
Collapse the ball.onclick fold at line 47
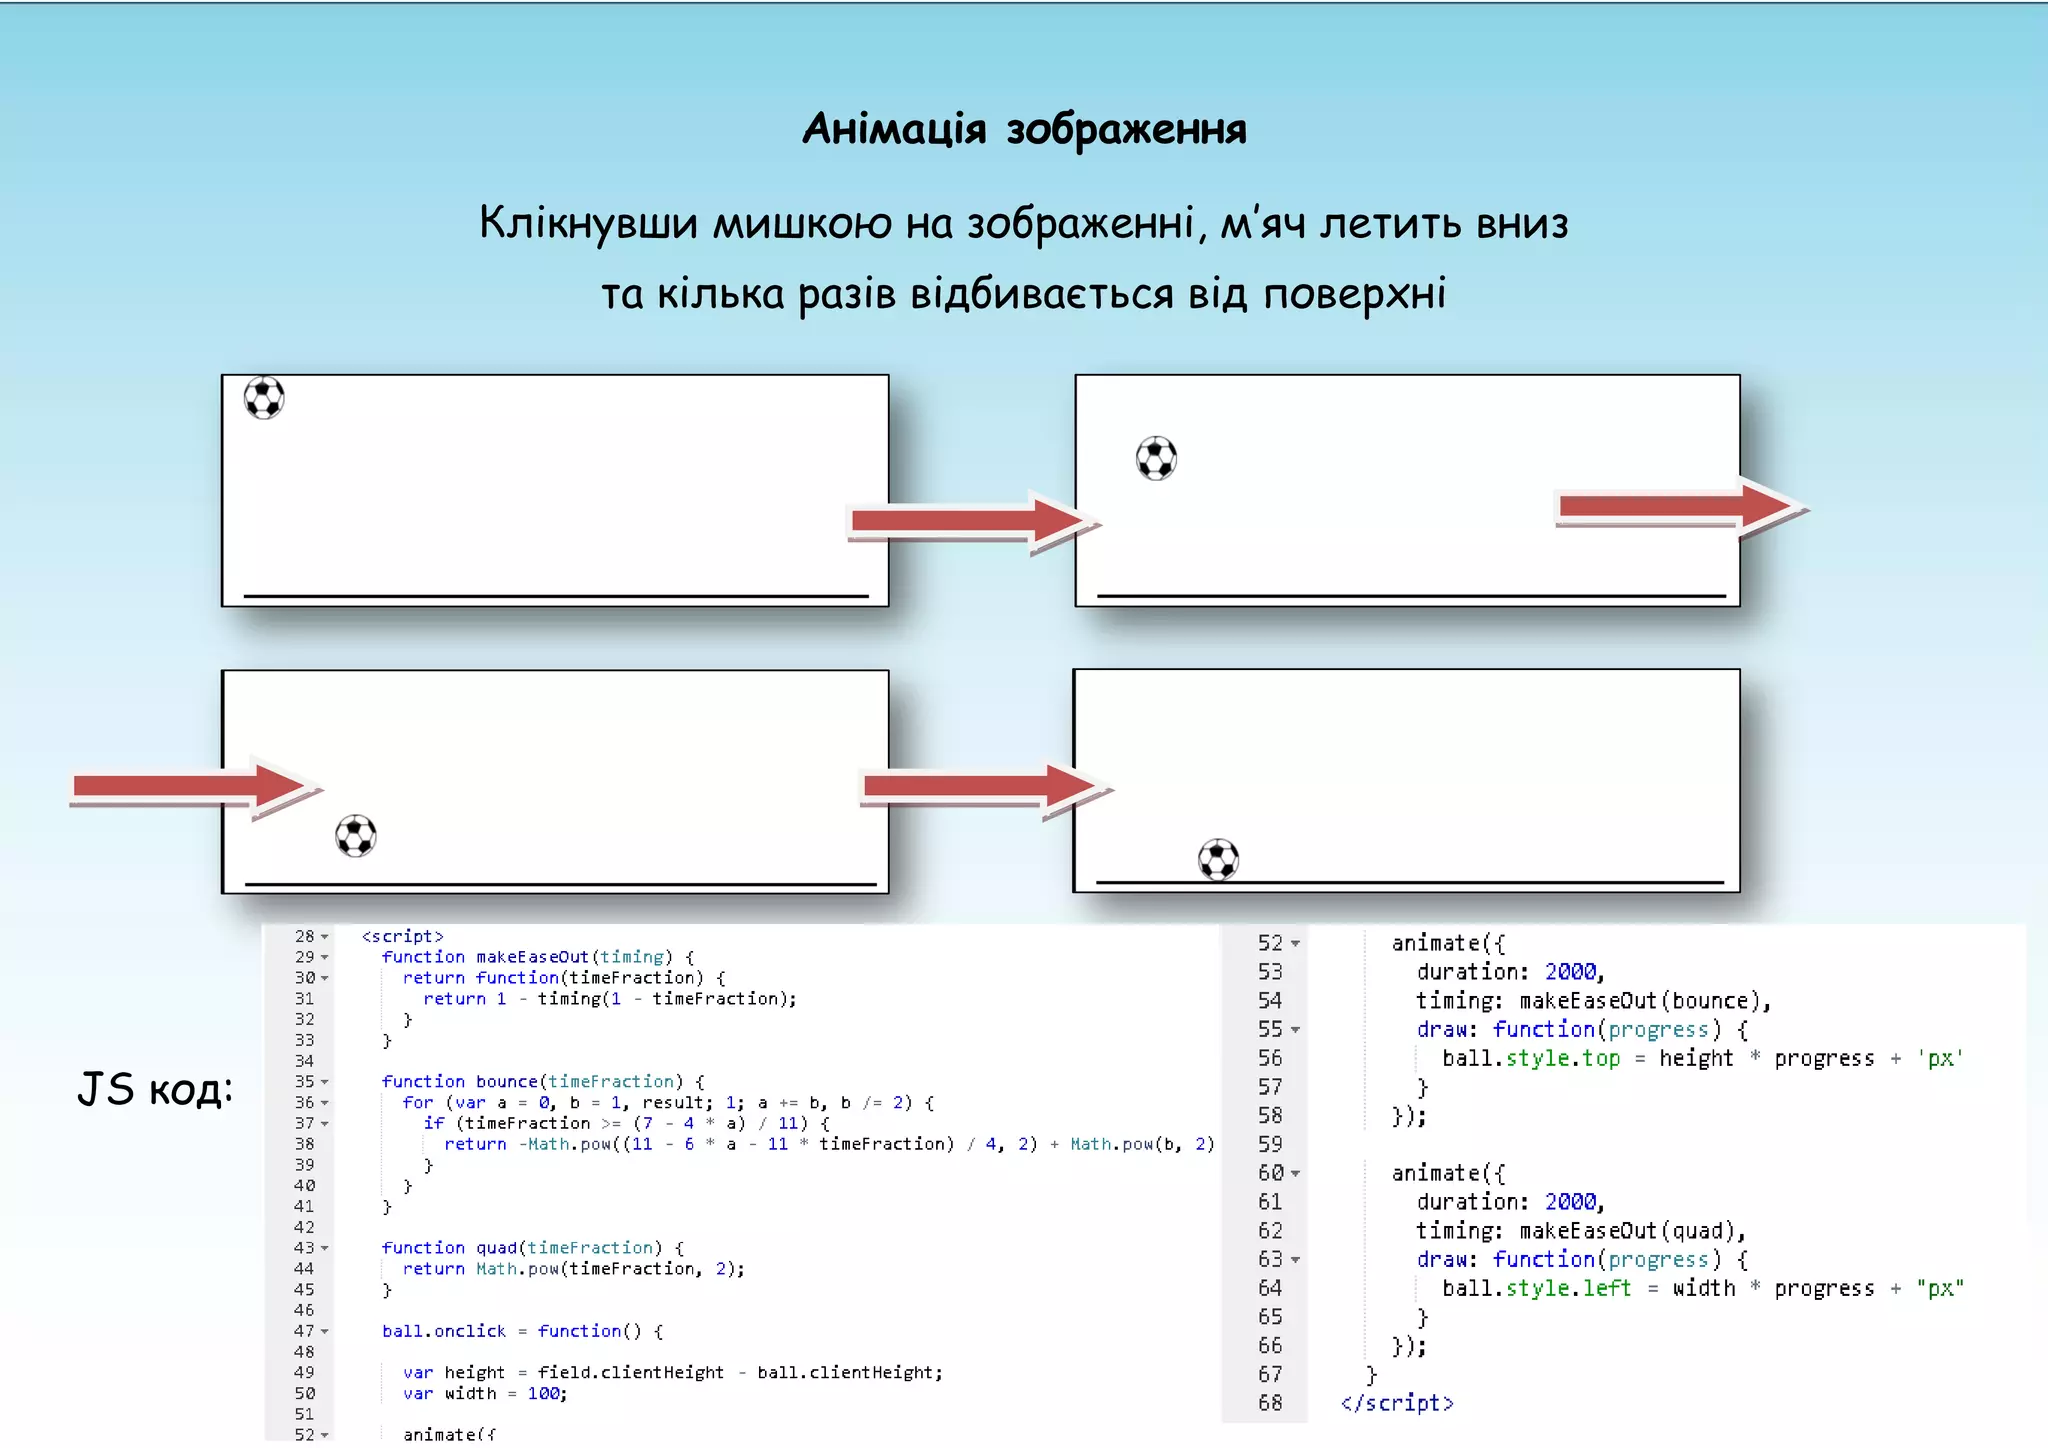pos(325,1331)
